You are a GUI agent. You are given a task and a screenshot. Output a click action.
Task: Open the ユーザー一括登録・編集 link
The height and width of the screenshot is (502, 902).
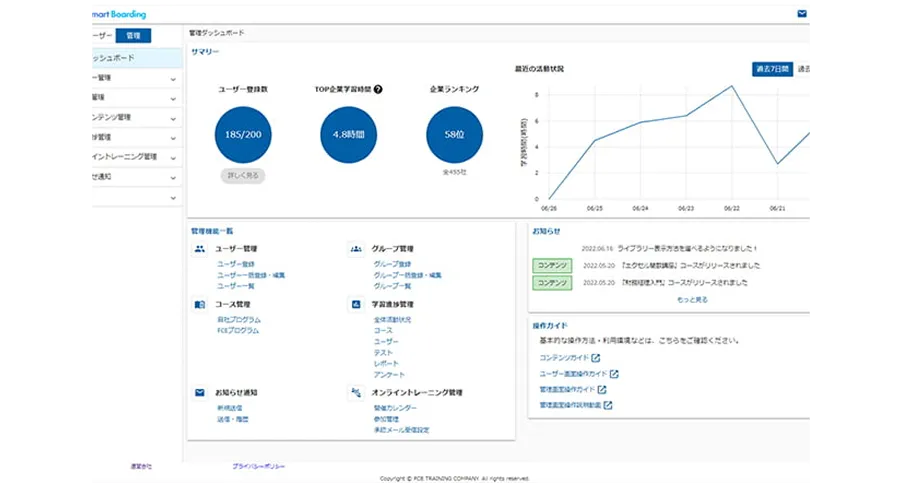[x=251, y=275]
